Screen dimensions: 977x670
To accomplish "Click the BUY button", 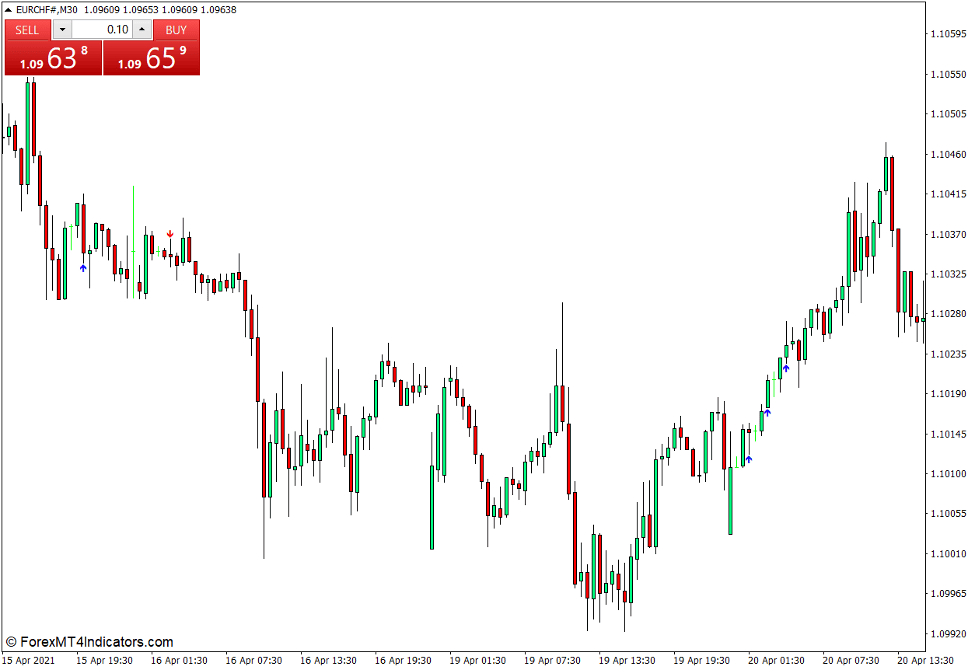I will [176, 30].
